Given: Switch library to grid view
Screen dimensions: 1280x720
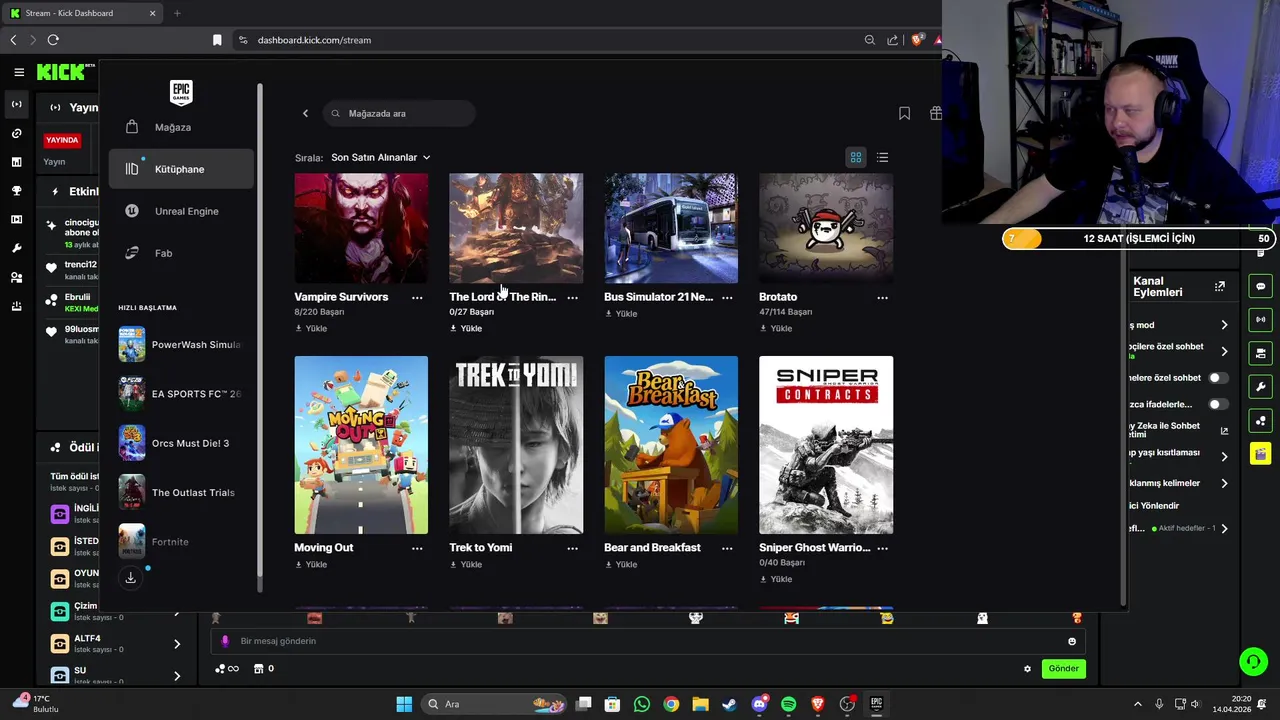Looking at the screenshot, I should (x=856, y=157).
